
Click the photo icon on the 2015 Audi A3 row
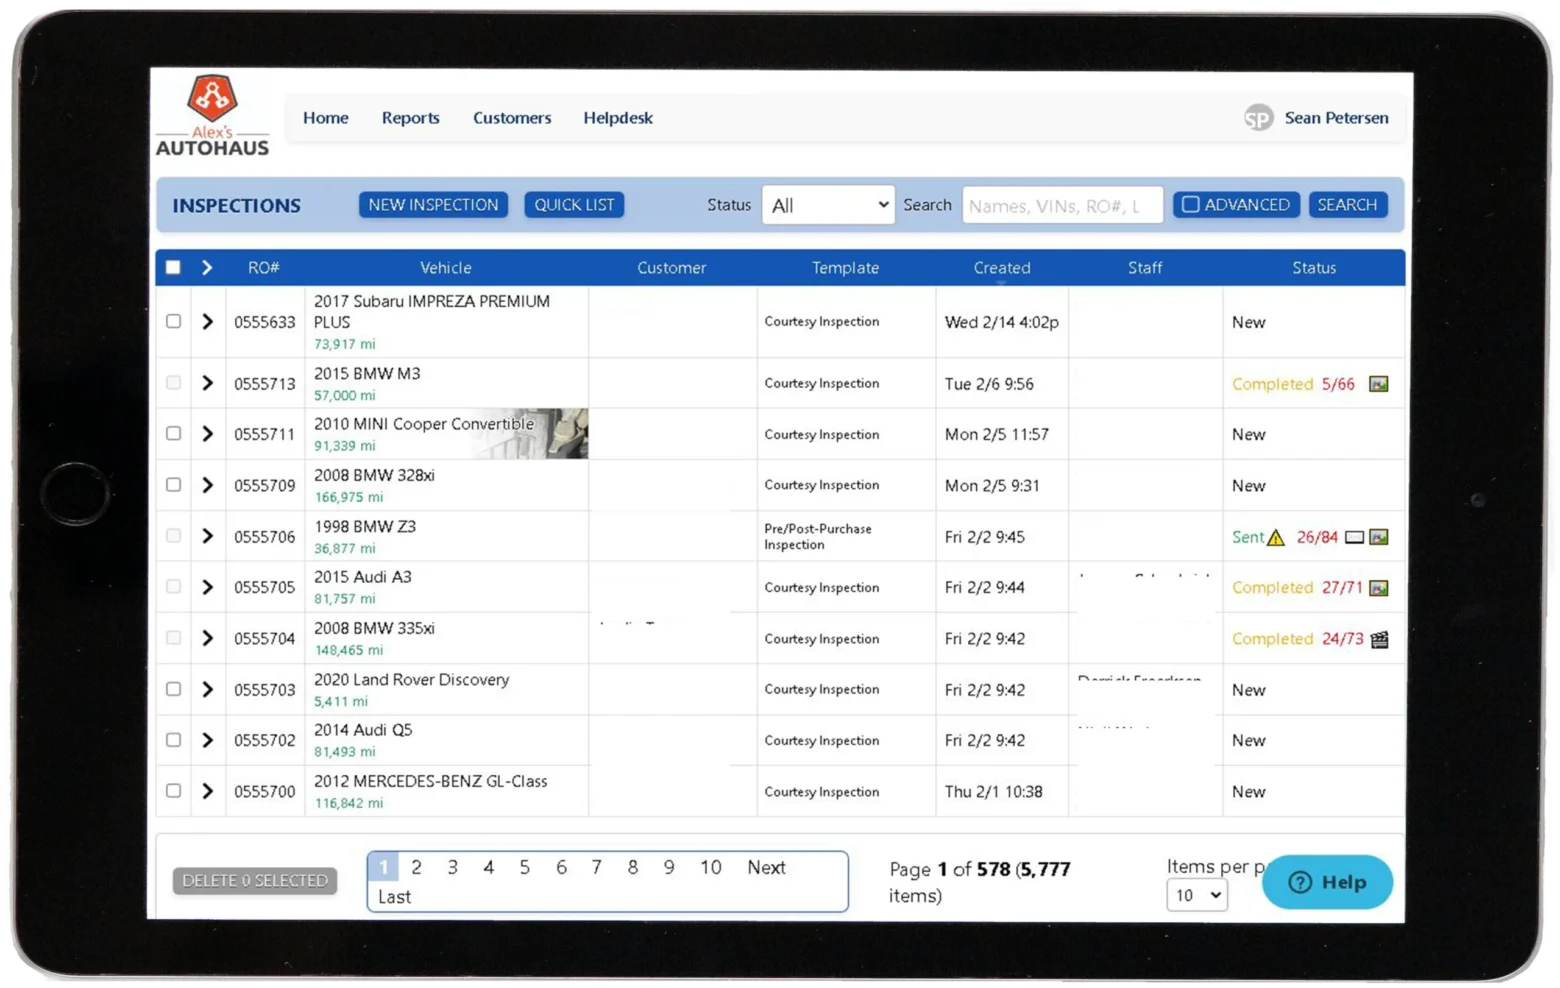tap(1380, 588)
